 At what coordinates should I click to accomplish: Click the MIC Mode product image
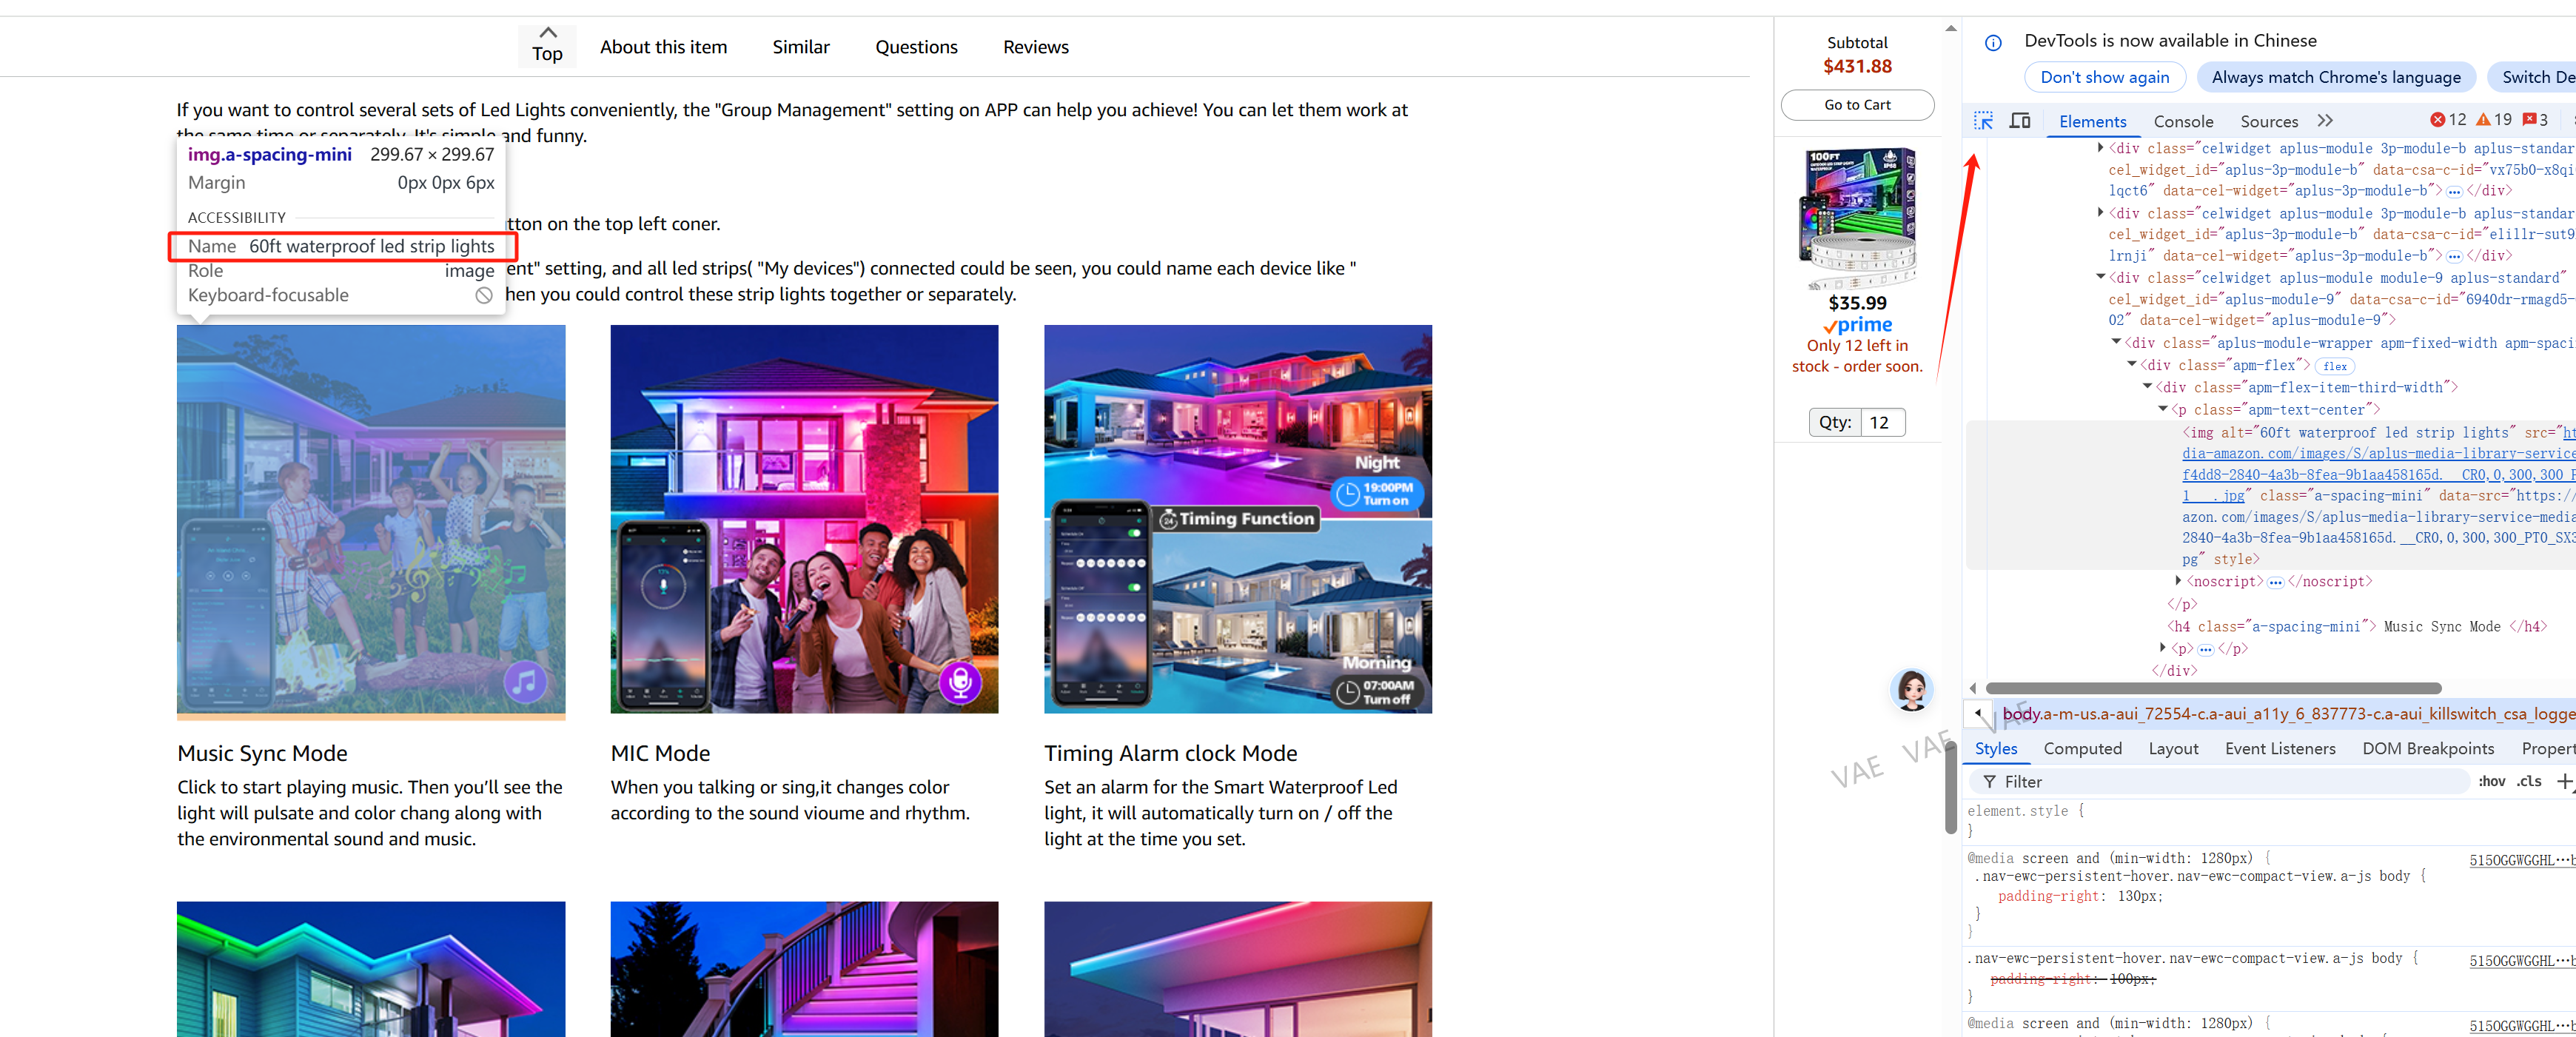(x=804, y=519)
